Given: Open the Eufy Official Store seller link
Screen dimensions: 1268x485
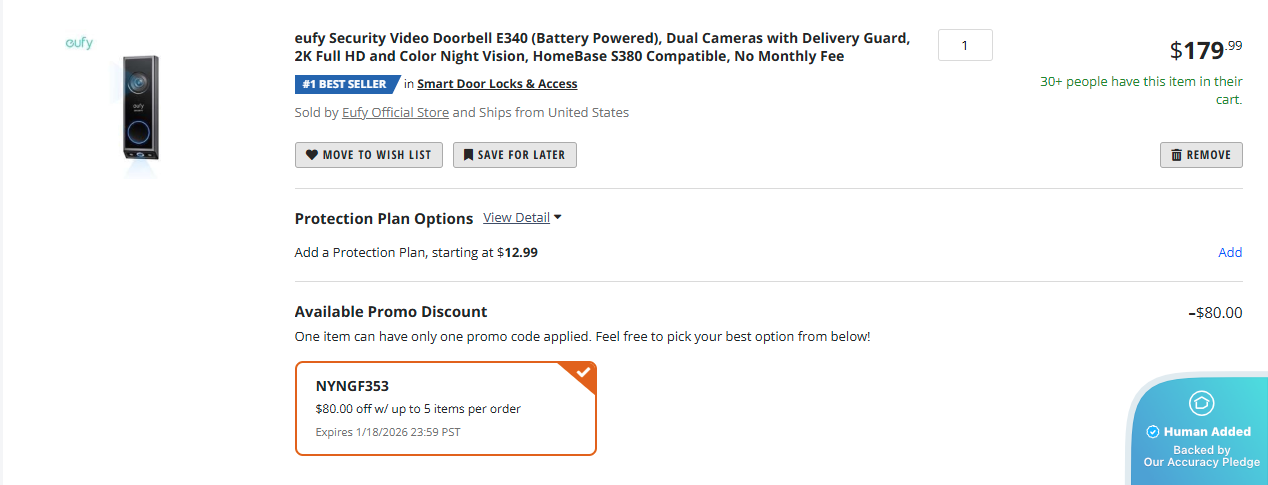Looking at the screenshot, I should tap(395, 112).
